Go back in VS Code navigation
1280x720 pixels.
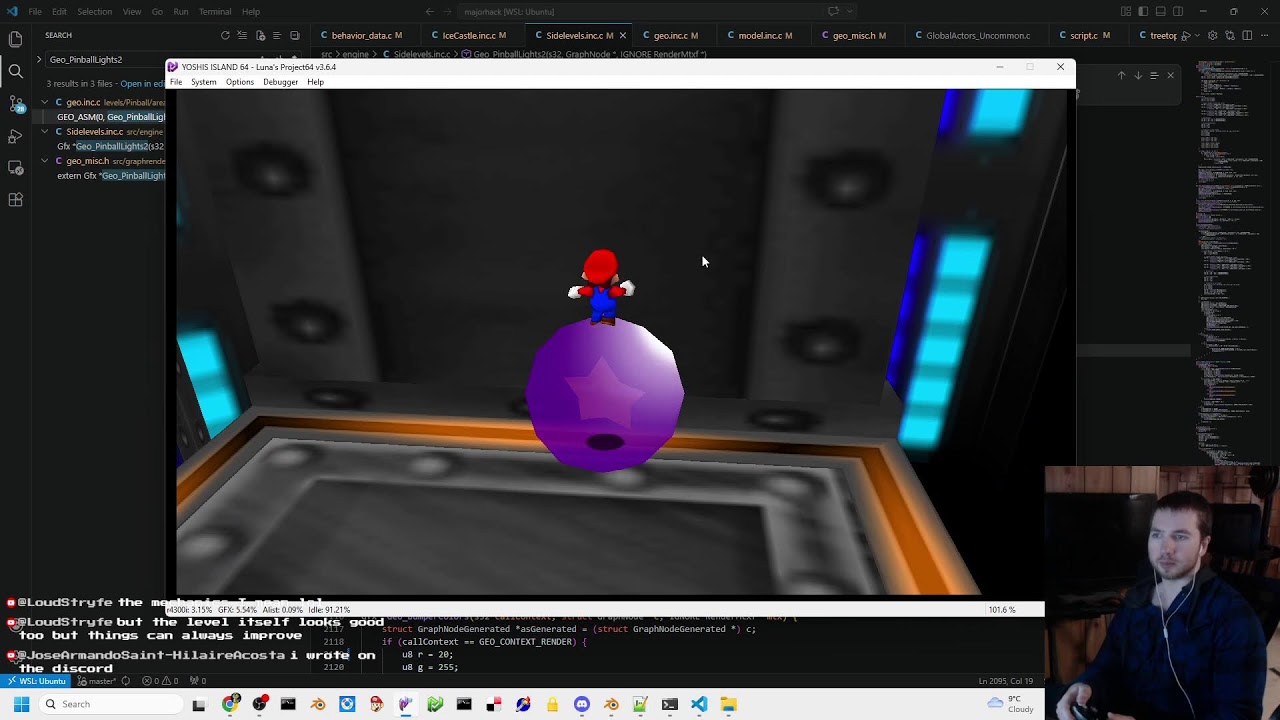coord(429,12)
